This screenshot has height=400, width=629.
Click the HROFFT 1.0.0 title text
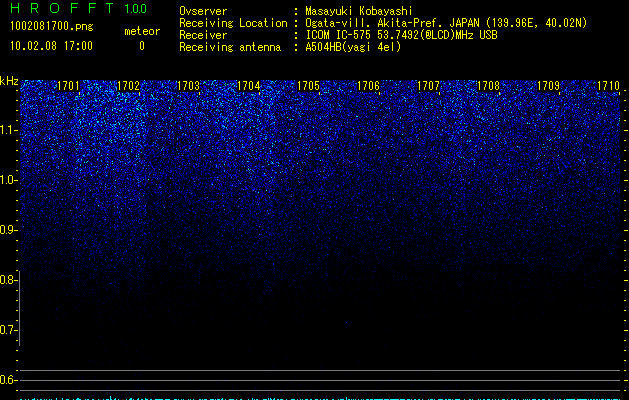[79, 8]
